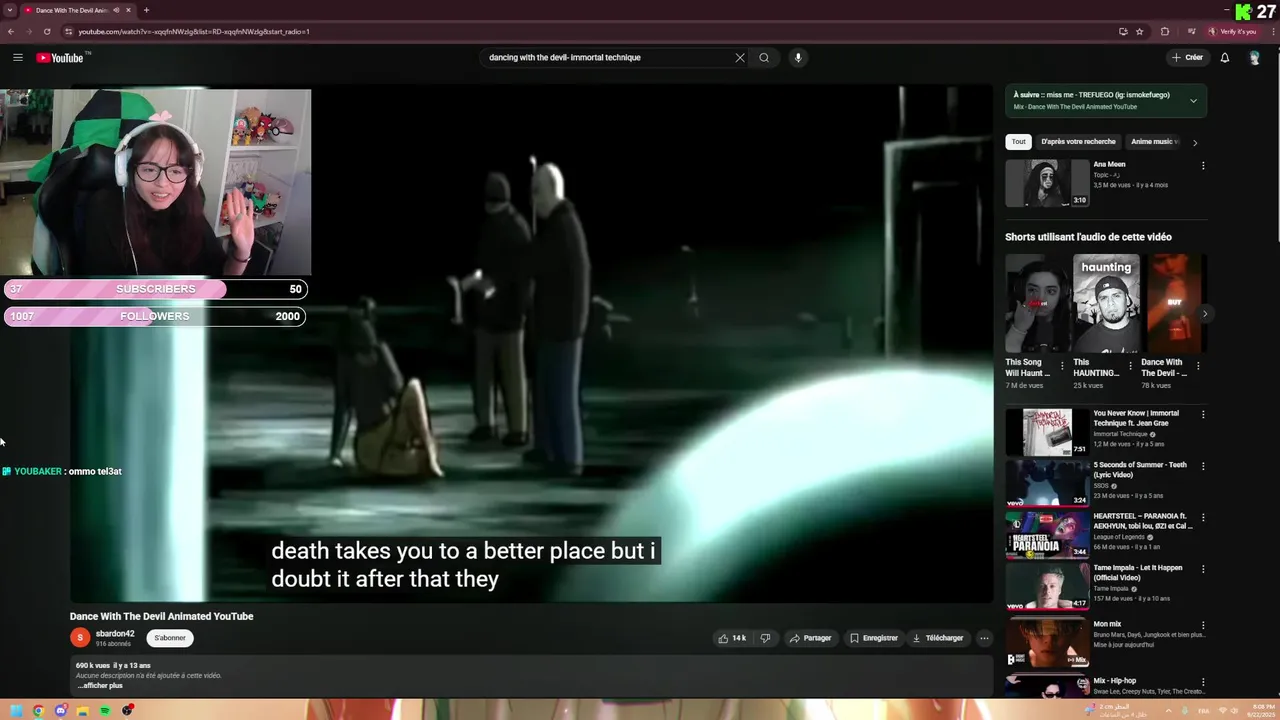Open options for Mix - Hip-hop

pyautogui.click(x=1203, y=683)
